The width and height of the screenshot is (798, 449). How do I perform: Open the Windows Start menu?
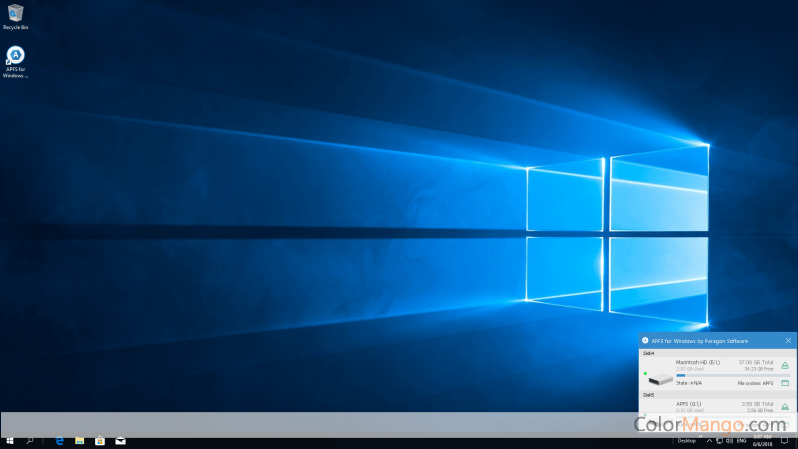click(x=10, y=440)
